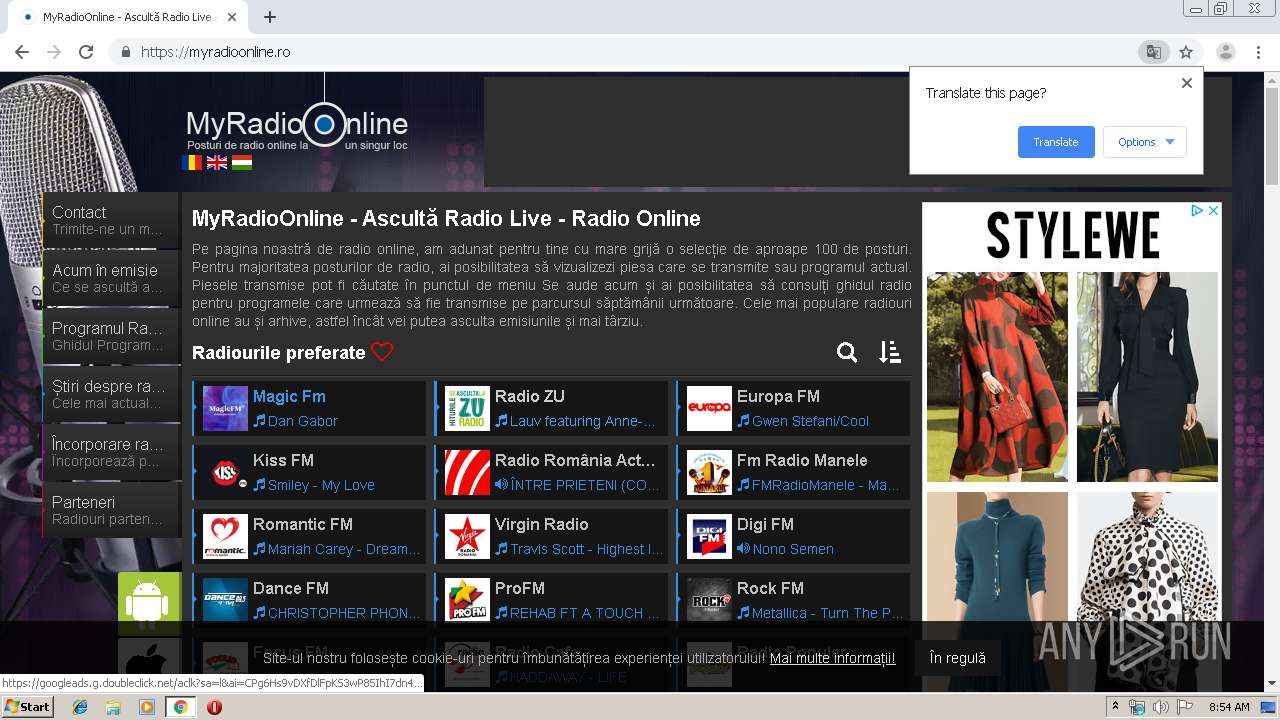Select the Hungarian flag language icon
The height and width of the screenshot is (720, 1280).
pos(242,162)
